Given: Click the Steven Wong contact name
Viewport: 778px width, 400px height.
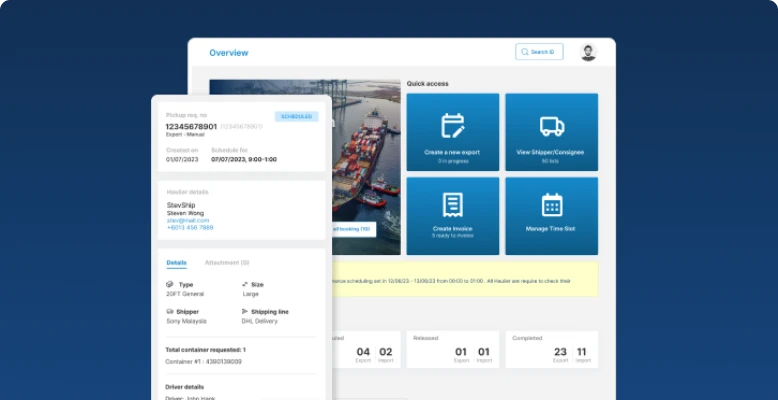Looking at the screenshot, I should pos(185,213).
